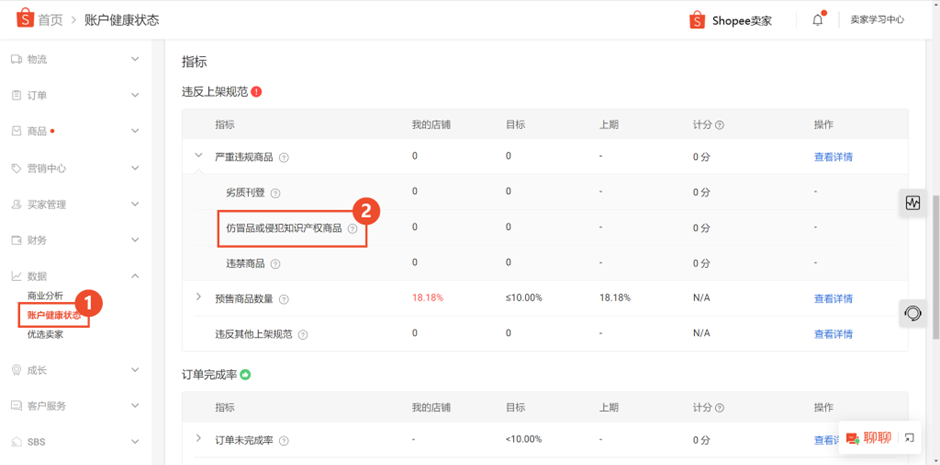Click the notification bell icon
The height and width of the screenshot is (465, 940).
[x=818, y=20]
